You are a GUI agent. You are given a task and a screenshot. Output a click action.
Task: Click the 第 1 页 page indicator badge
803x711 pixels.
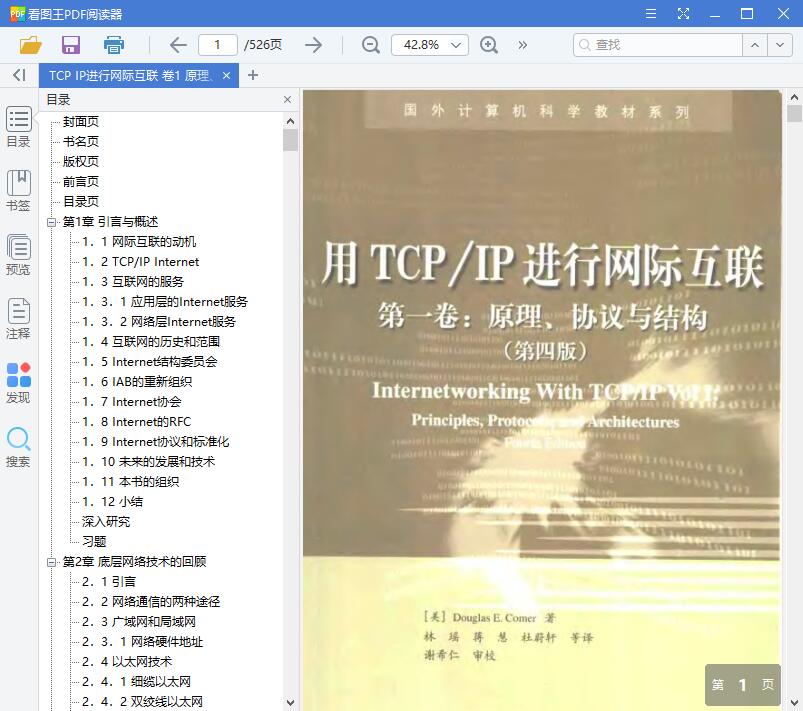(743, 685)
